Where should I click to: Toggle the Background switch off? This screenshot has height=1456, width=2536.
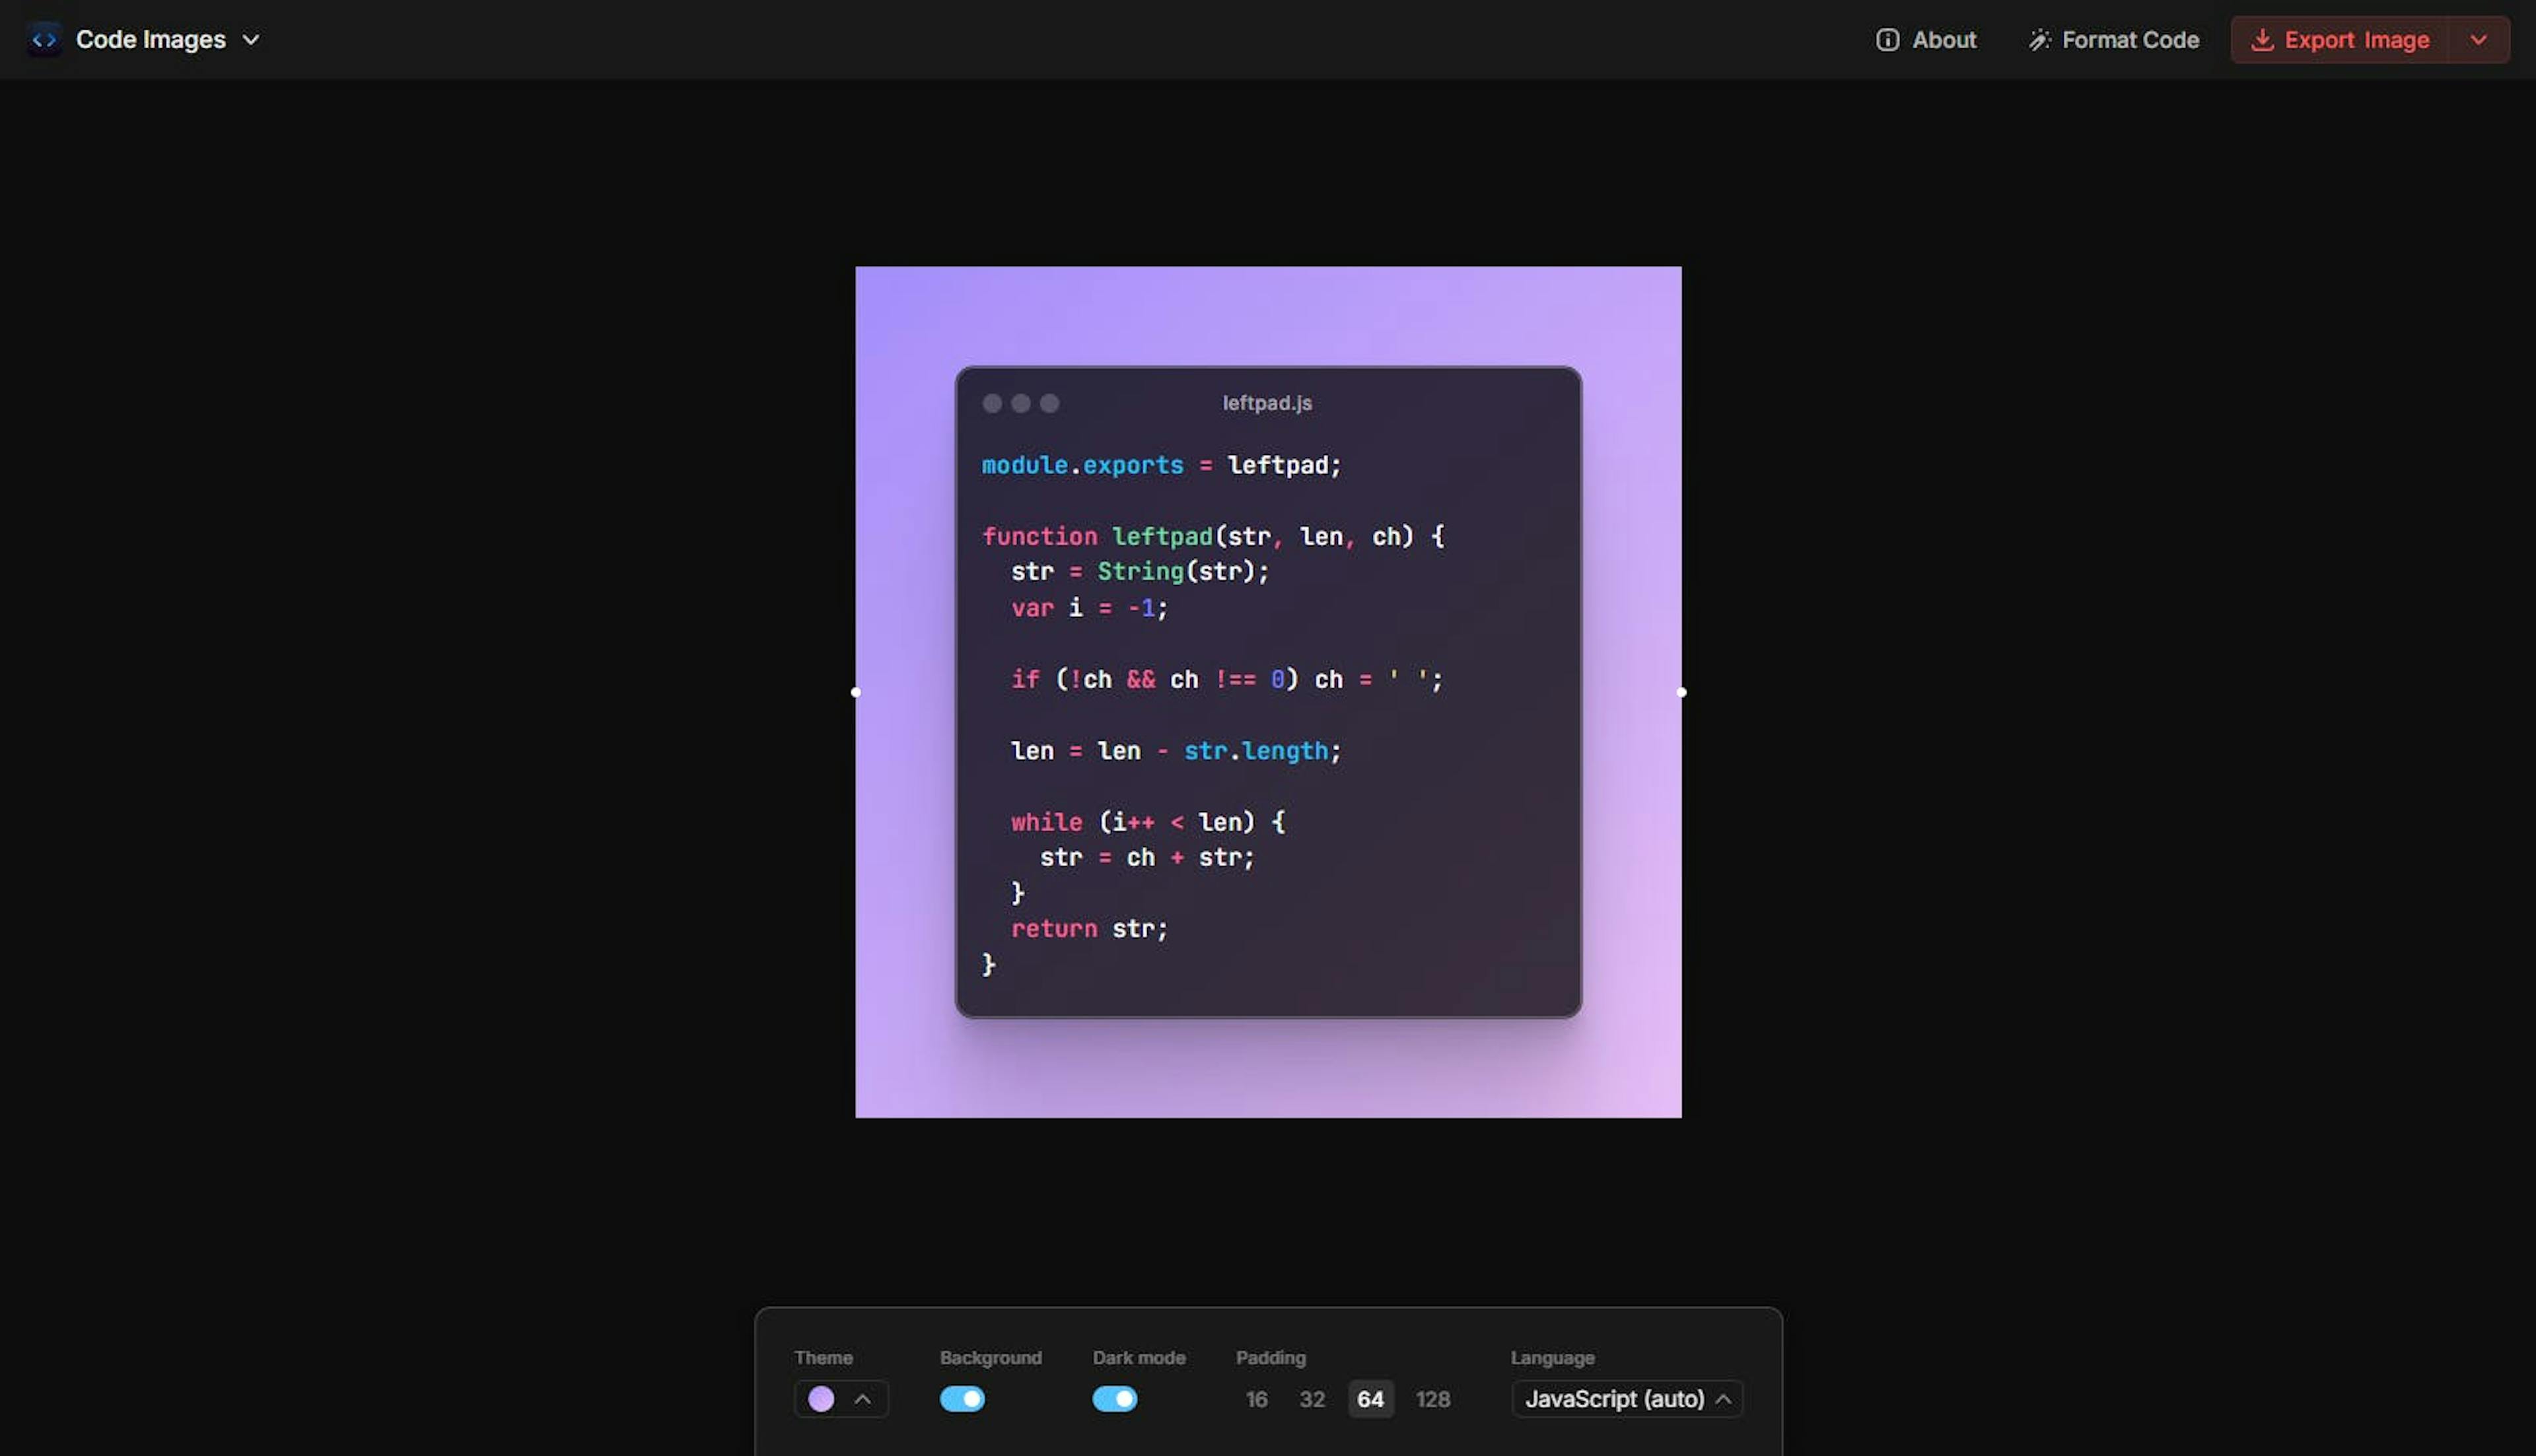coord(962,1399)
